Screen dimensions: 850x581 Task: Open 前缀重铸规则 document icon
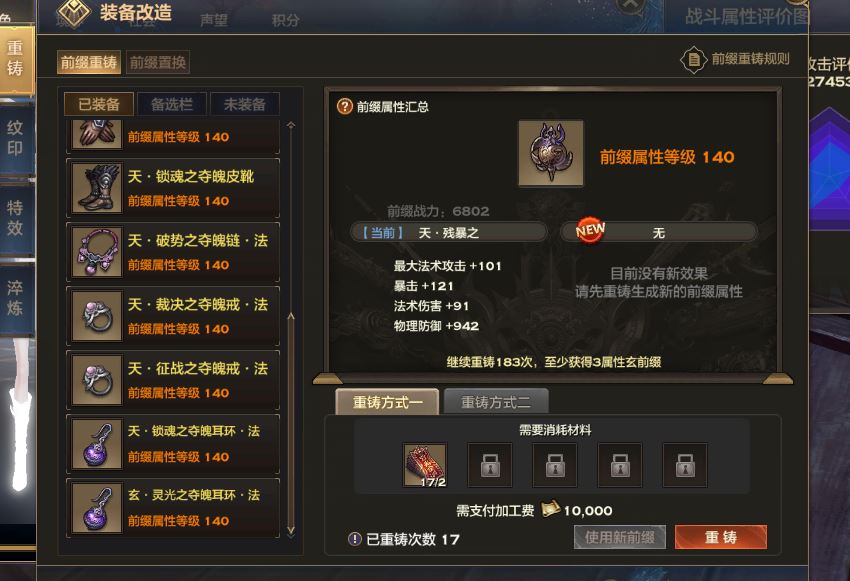694,59
